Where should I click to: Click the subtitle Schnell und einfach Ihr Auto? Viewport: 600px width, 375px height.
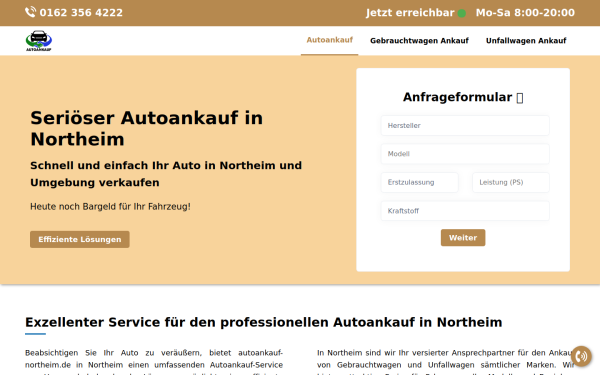tap(166, 174)
